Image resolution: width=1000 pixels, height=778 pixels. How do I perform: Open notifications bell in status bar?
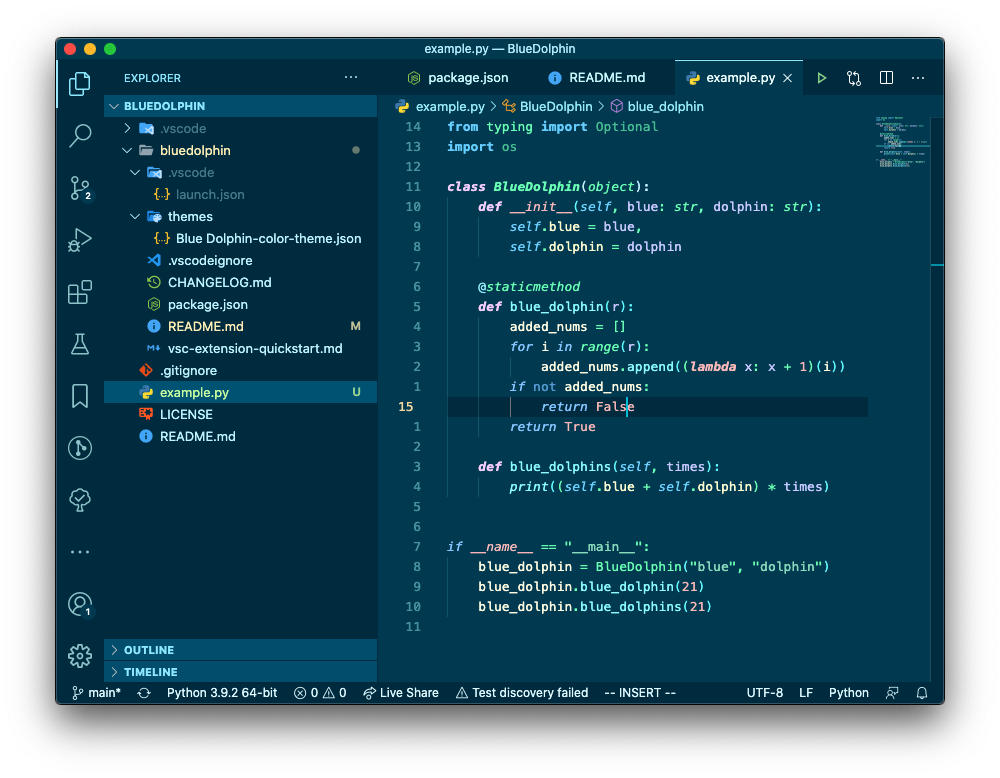pyautogui.click(x=922, y=693)
